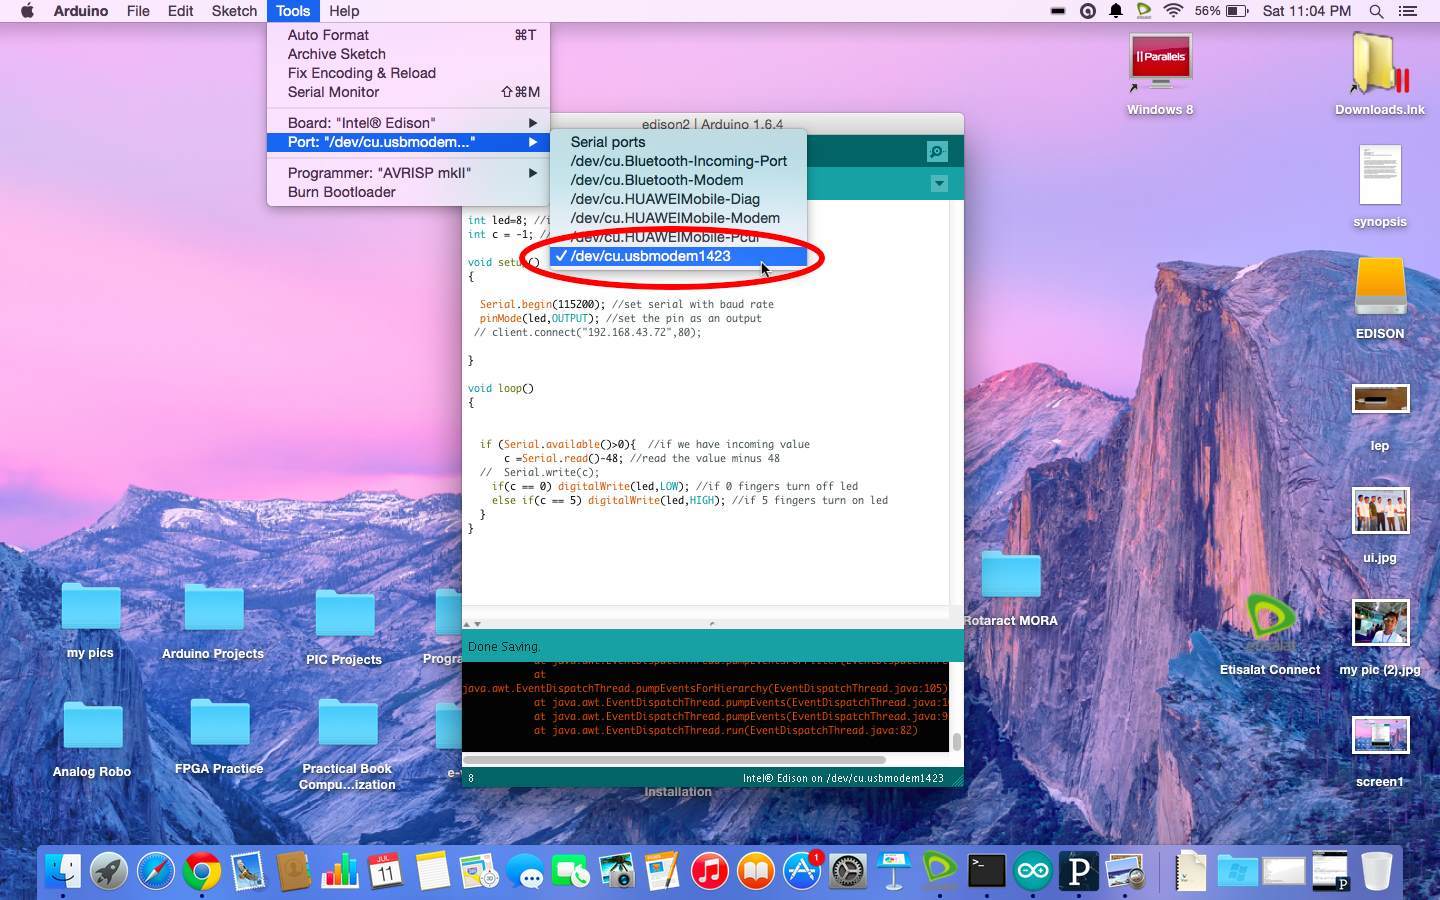
Task: Click the notification bell menu bar icon
Action: (1116, 11)
